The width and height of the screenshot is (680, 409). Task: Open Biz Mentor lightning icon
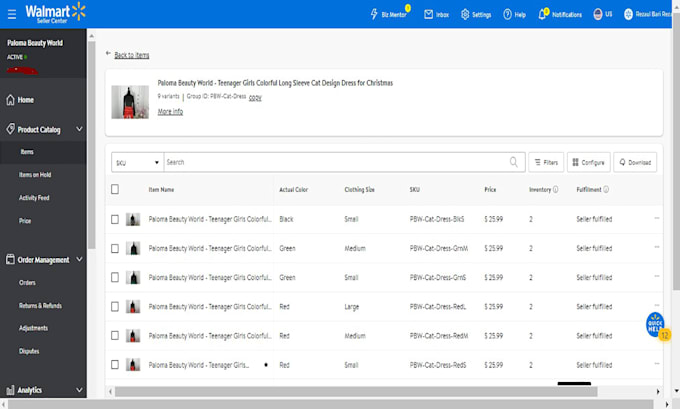pyautogui.click(x=374, y=14)
